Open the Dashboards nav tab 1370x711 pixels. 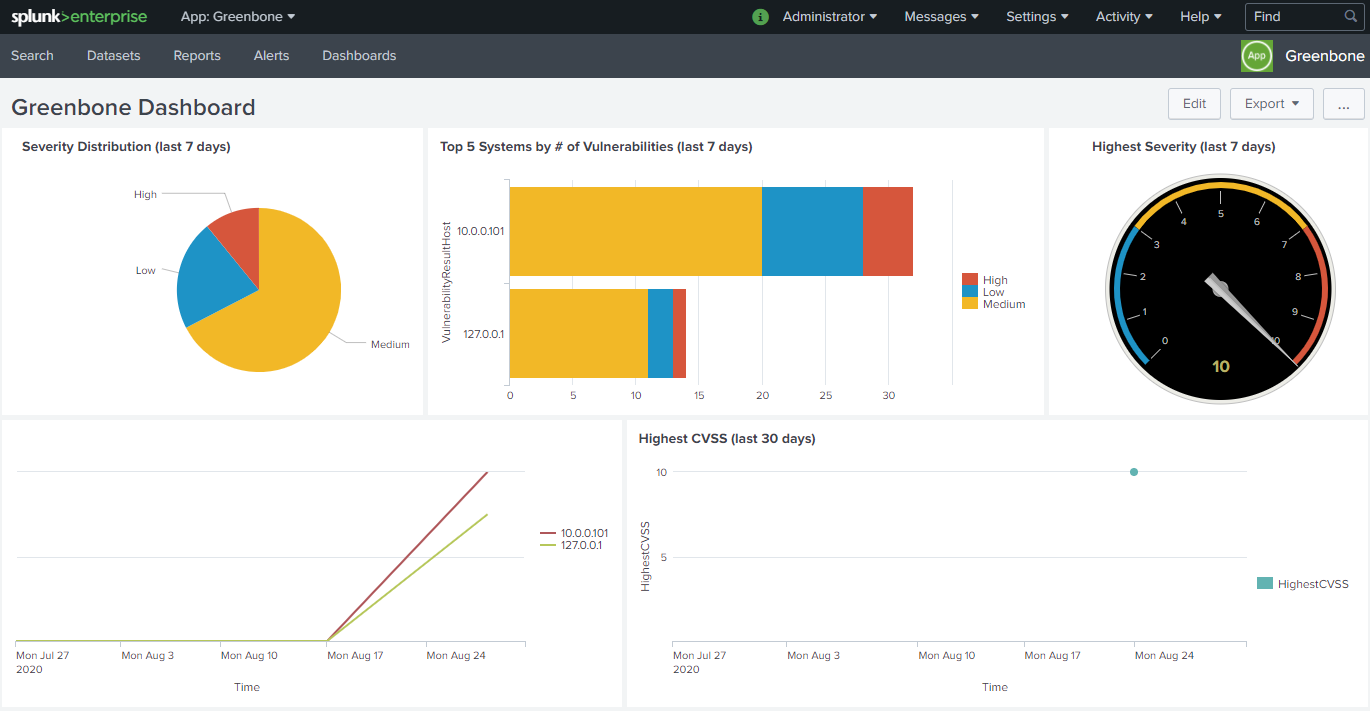click(359, 56)
